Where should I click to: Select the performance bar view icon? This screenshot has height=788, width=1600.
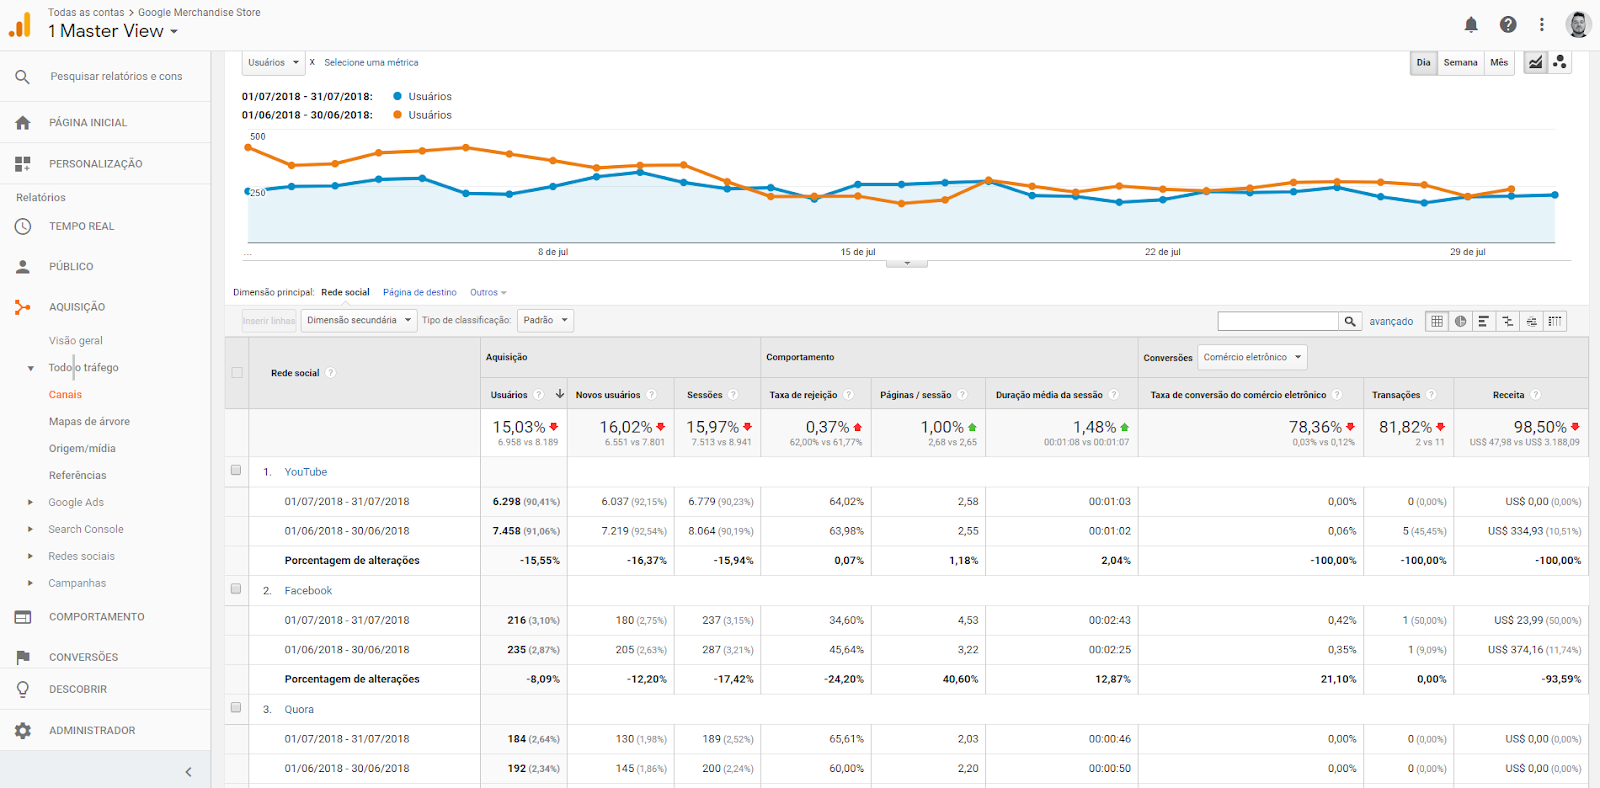1484,321
